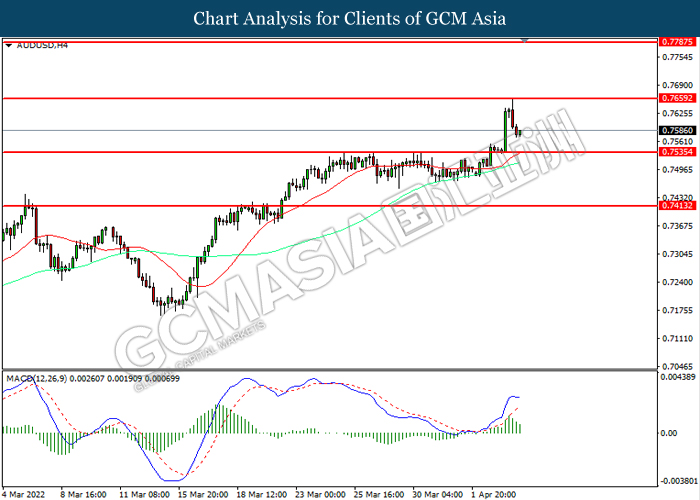700x500 pixels.
Task: Click the 18 Mar 12:00 time label
Action: point(262,494)
